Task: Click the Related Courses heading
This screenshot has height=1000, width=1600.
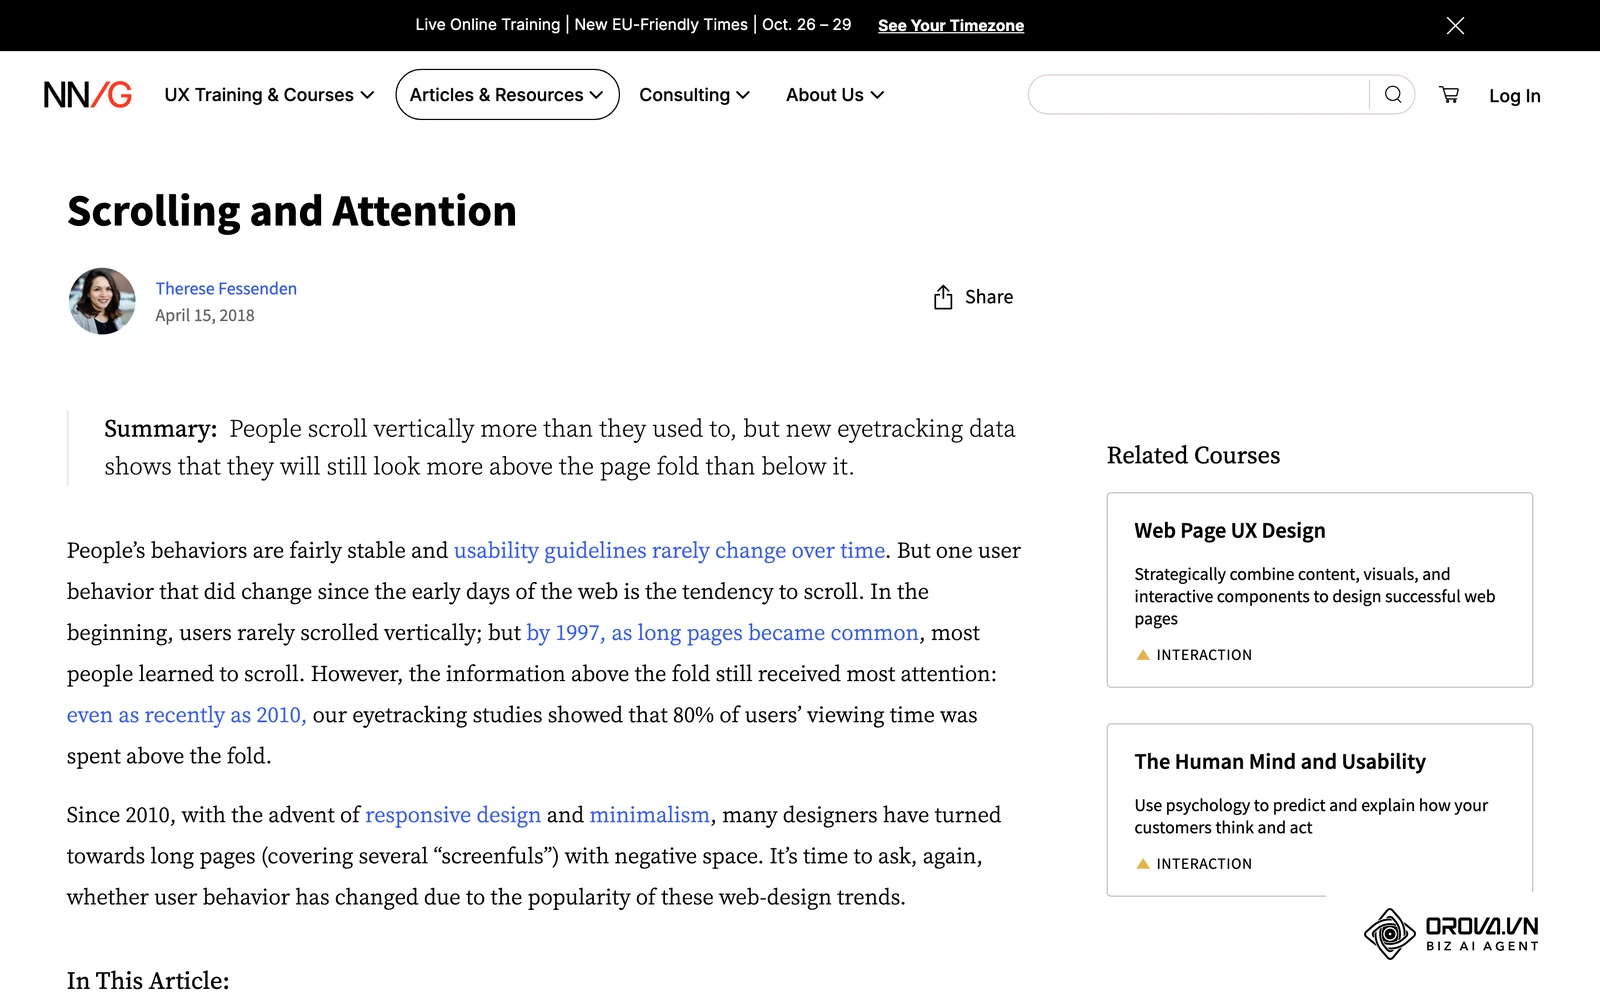Action: pyautogui.click(x=1193, y=456)
